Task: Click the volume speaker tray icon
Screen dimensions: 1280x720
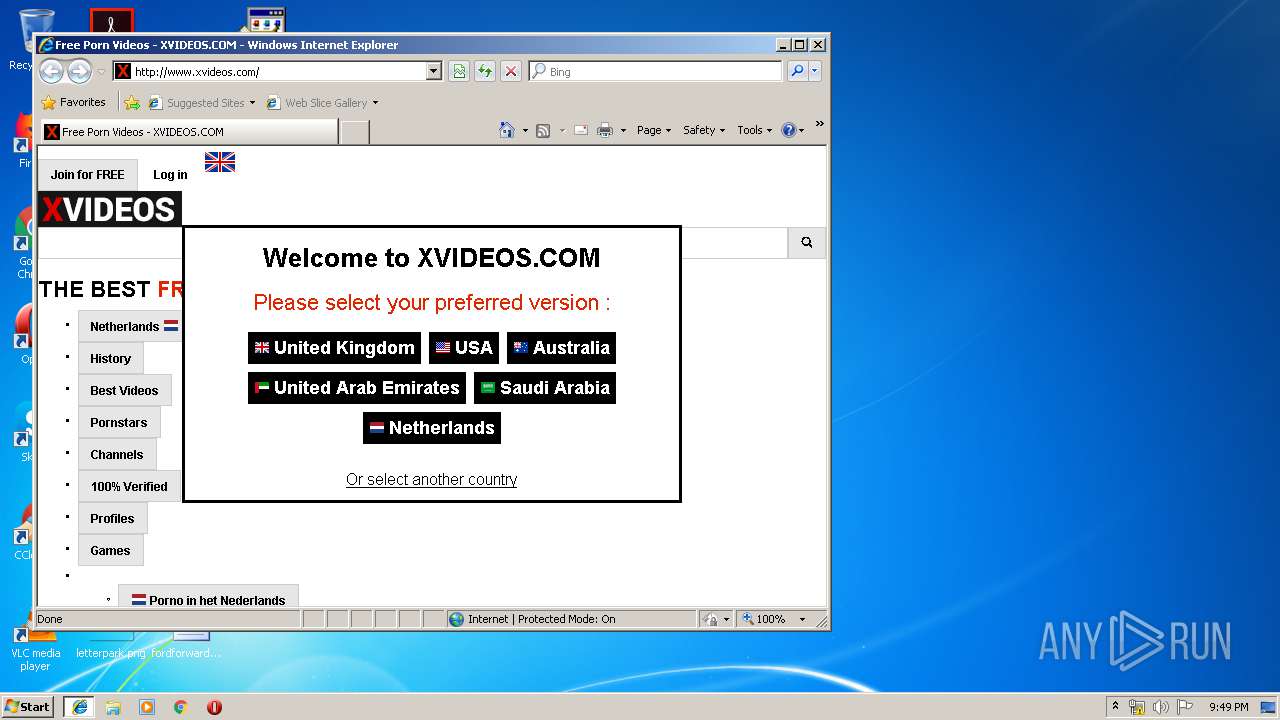Action: pyautogui.click(x=1161, y=707)
